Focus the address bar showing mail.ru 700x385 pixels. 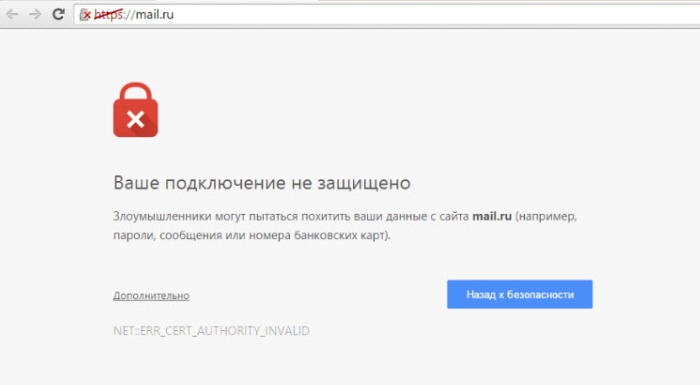coord(387,15)
